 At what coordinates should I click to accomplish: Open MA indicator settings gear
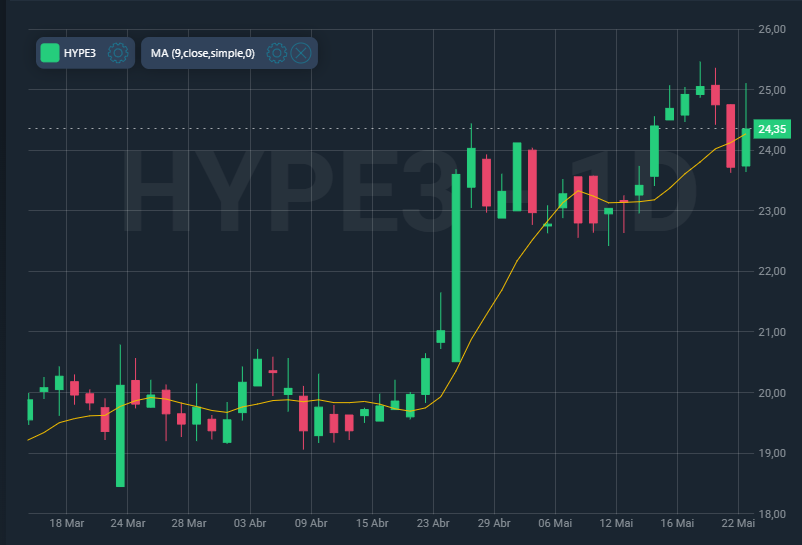coord(277,53)
